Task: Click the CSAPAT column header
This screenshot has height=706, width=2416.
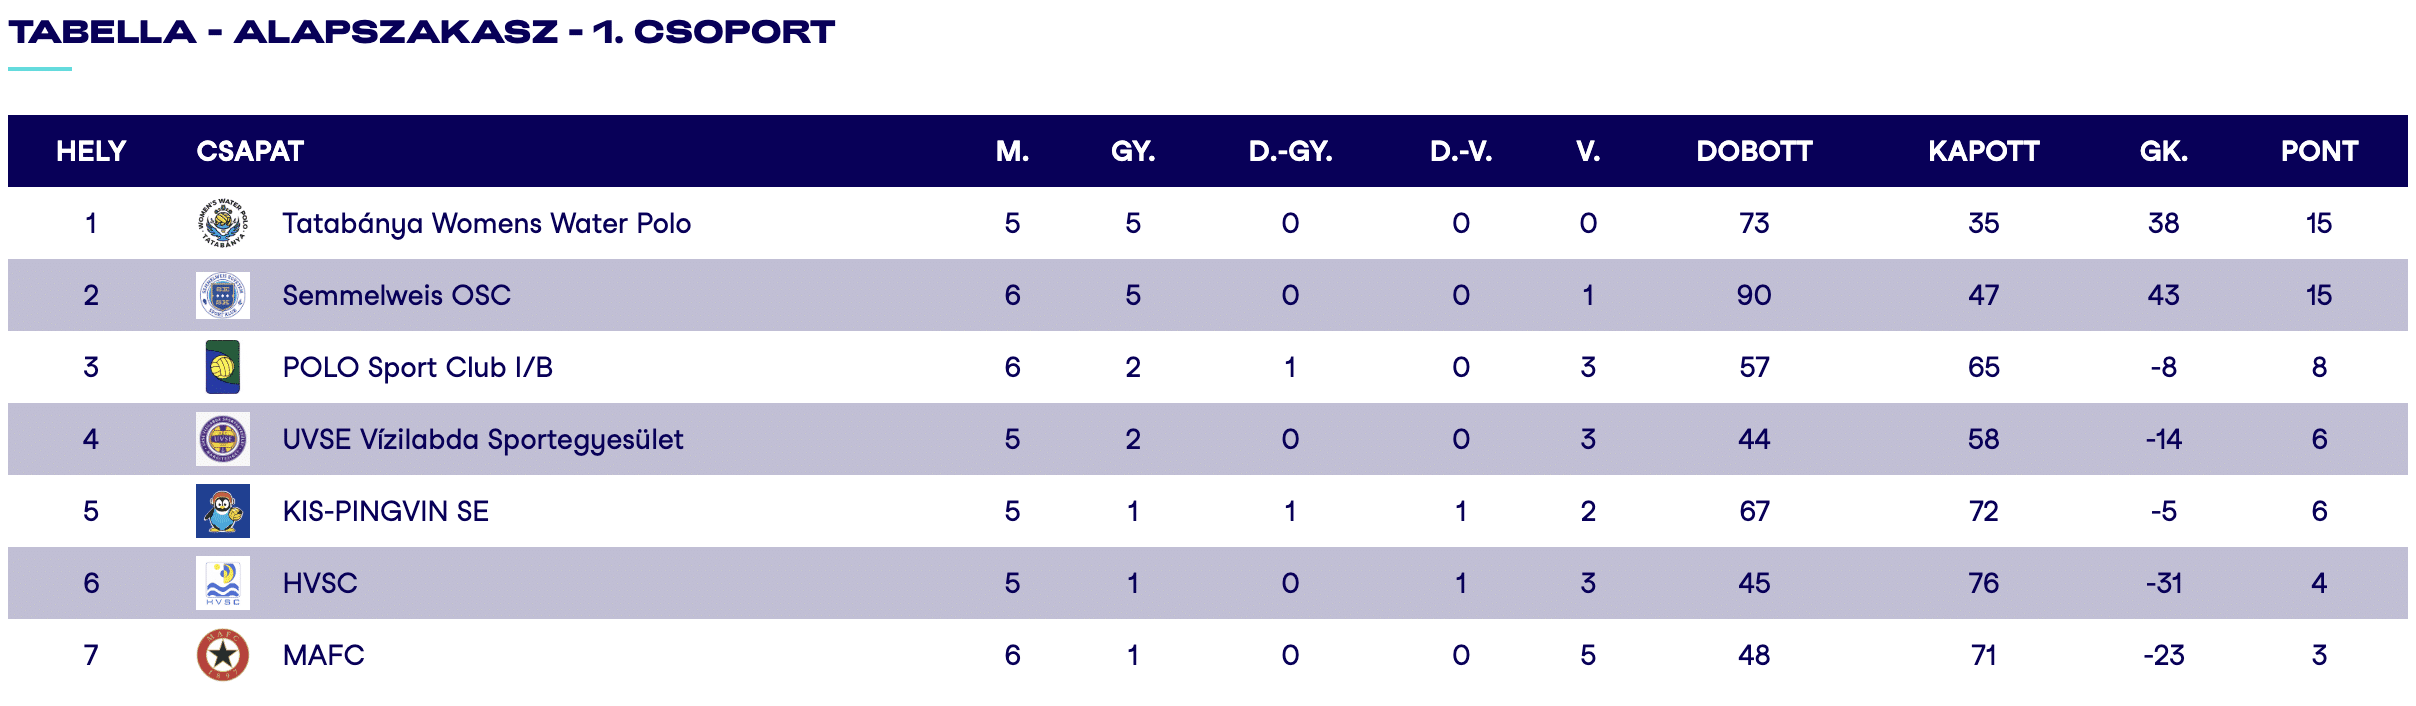Action: point(250,151)
